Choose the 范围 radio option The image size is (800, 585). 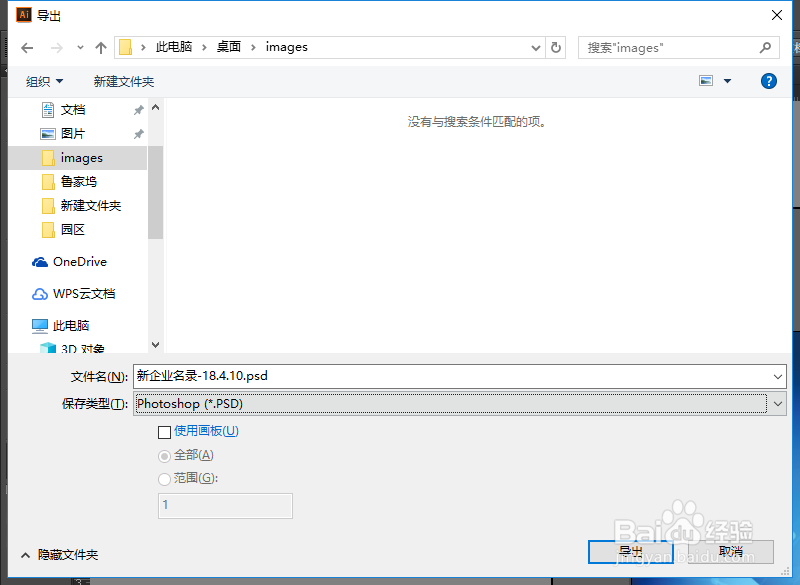[163, 478]
